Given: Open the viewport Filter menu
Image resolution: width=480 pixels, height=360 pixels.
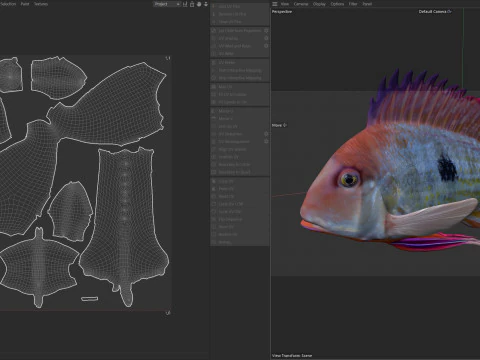Looking at the screenshot, I should point(353,4).
